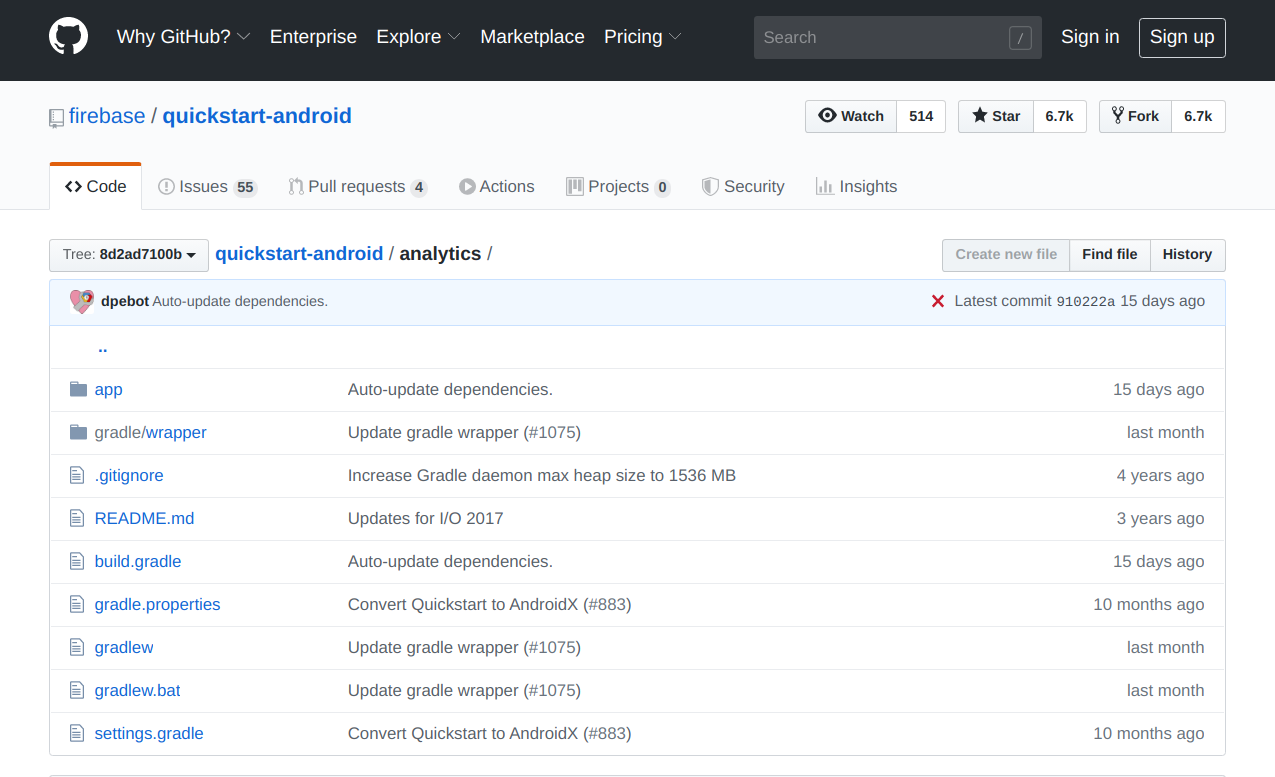This screenshot has height=777, width=1275.
Task: Focus the Search input field
Action: pyautogui.click(x=898, y=38)
